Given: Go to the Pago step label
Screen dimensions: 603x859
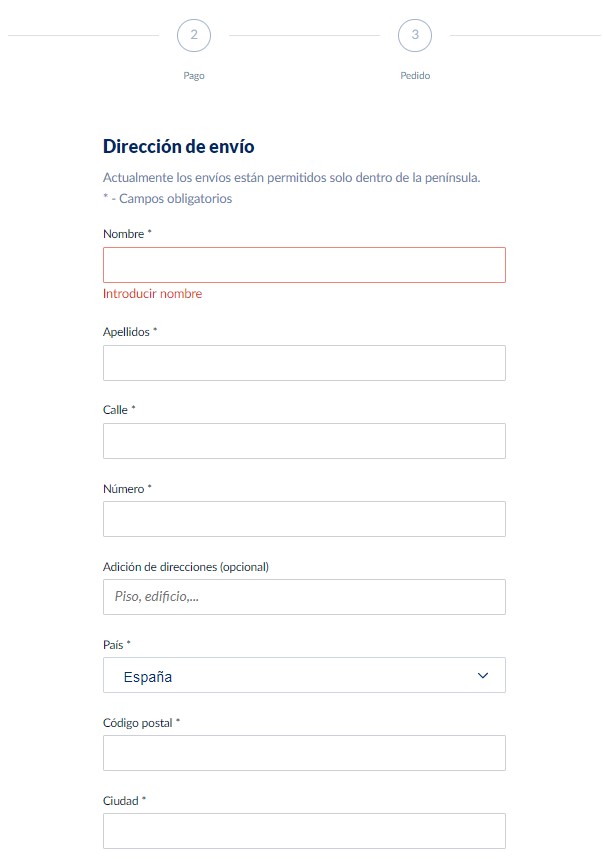Looking at the screenshot, I should point(194,76).
